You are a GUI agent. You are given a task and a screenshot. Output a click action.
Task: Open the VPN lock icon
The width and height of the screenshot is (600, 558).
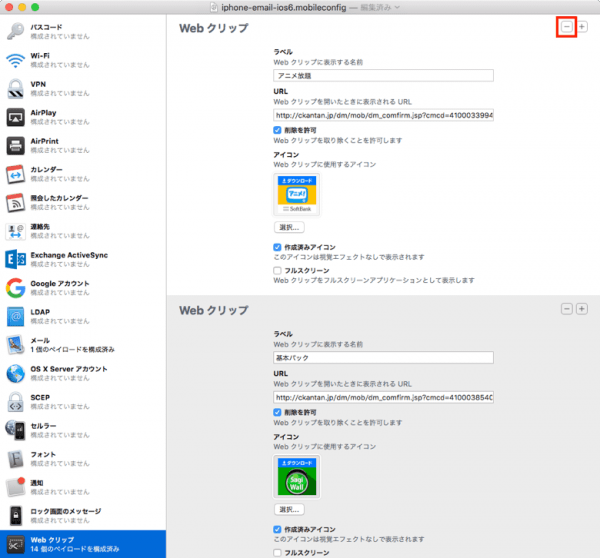(x=15, y=88)
